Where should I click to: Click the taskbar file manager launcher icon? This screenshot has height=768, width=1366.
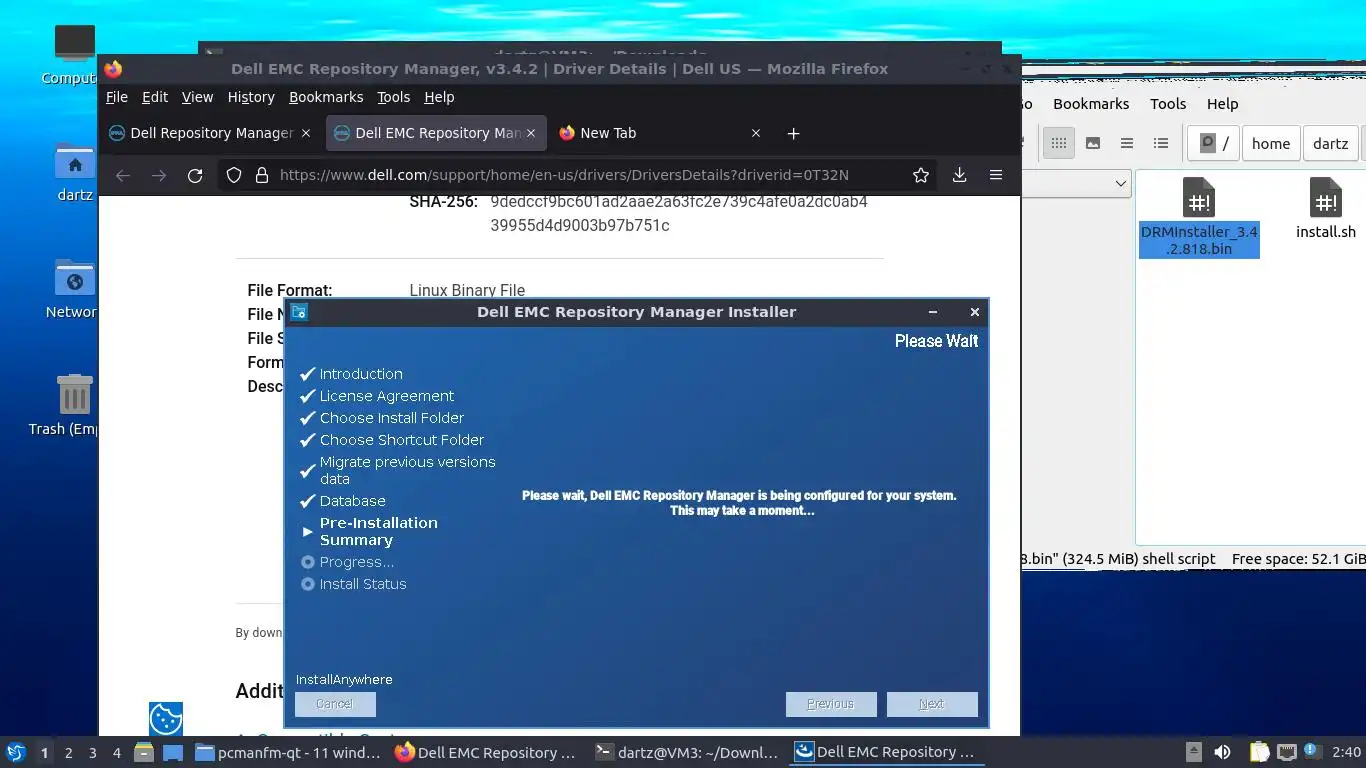click(x=144, y=753)
